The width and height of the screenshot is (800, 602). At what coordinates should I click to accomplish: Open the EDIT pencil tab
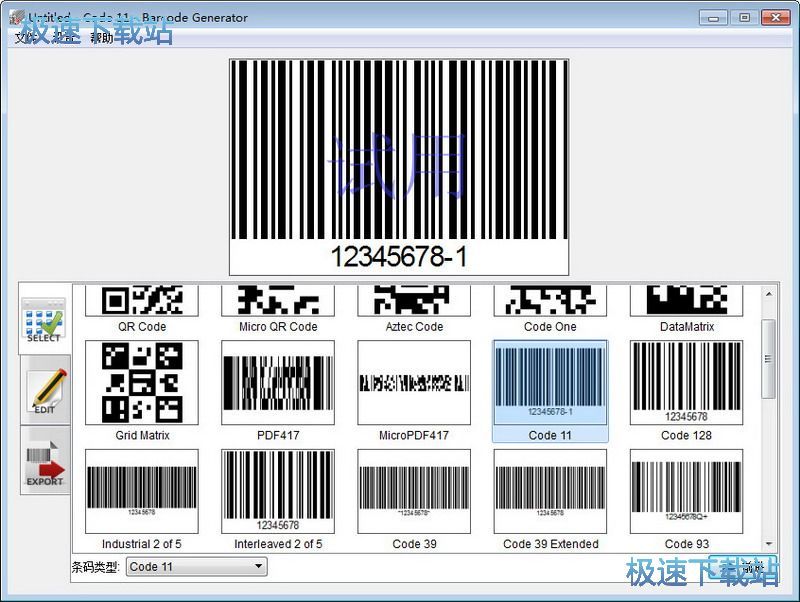pyautogui.click(x=44, y=391)
